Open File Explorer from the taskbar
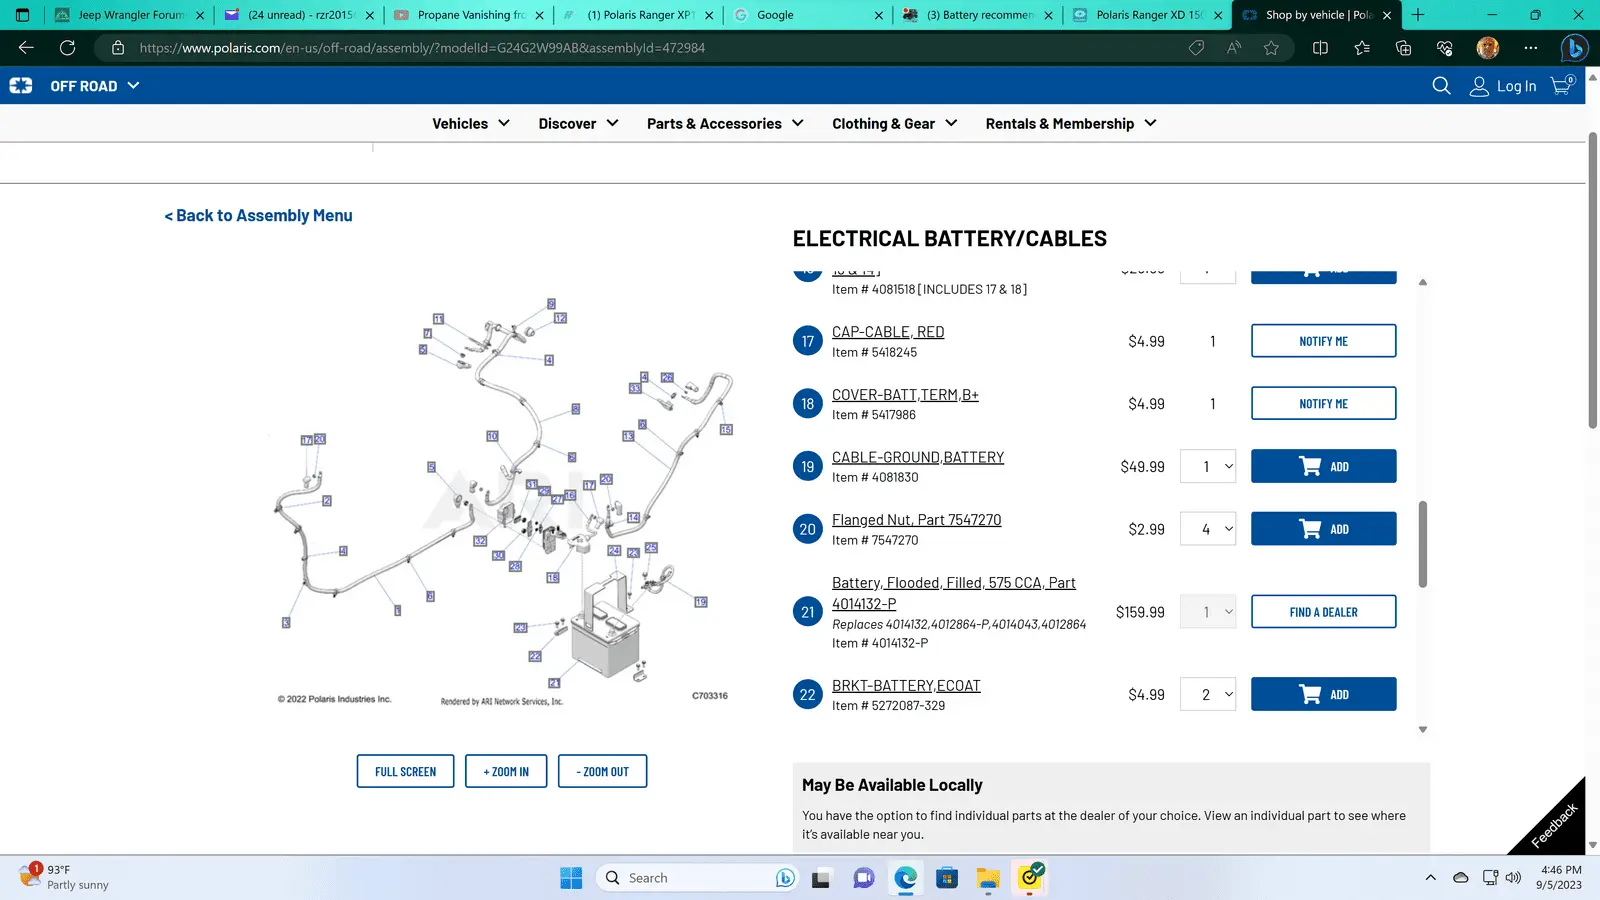The height and width of the screenshot is (900, 1600). click(988, 878)
